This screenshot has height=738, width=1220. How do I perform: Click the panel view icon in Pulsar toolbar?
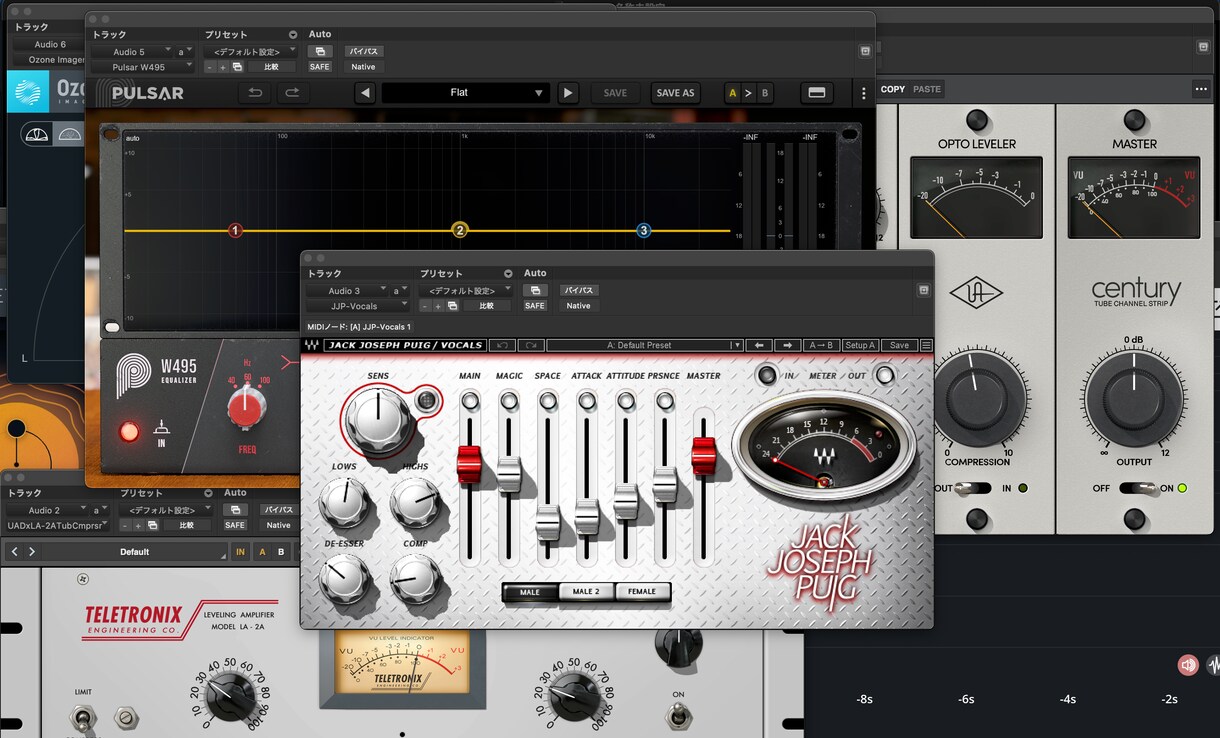tap(817, 93)
